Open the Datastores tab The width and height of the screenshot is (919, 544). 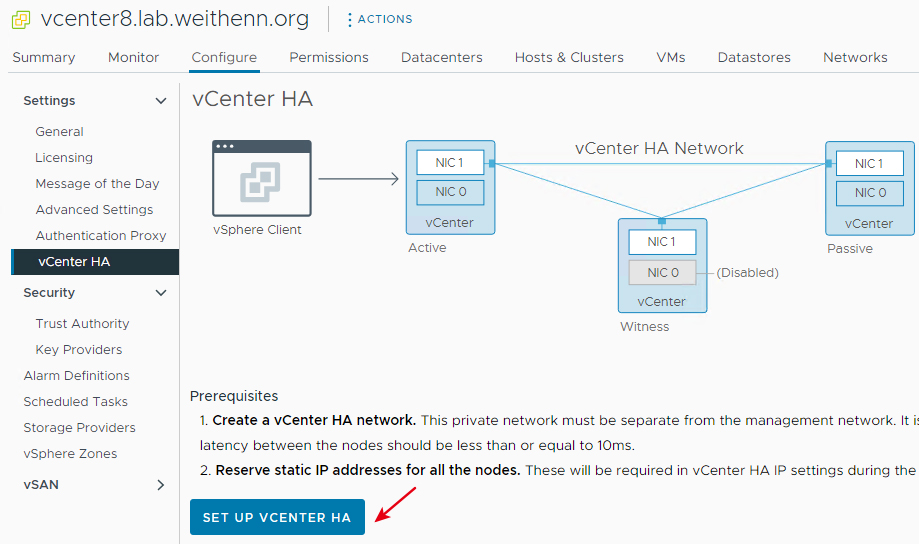(x=754, y=57)
